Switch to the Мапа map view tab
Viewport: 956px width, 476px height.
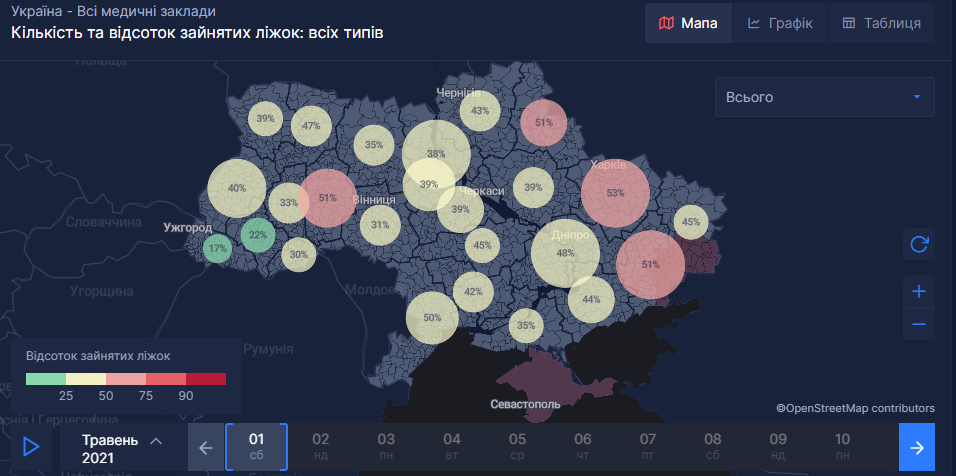pos(688,23)
